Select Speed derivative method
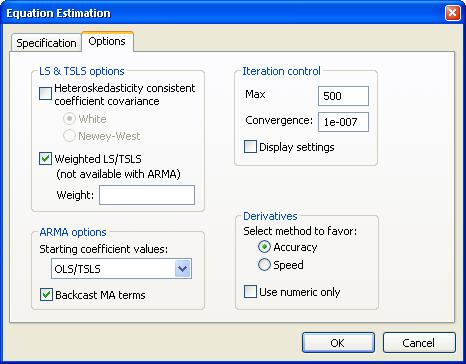 tap(264, 265)
